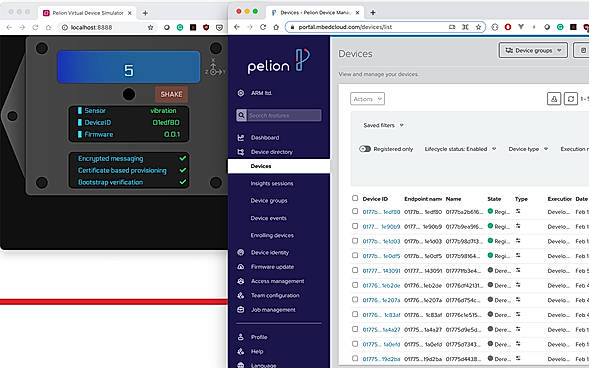Bookmark the localhost:8888 page with star
The image size is (589, 368).
point(150,27)
